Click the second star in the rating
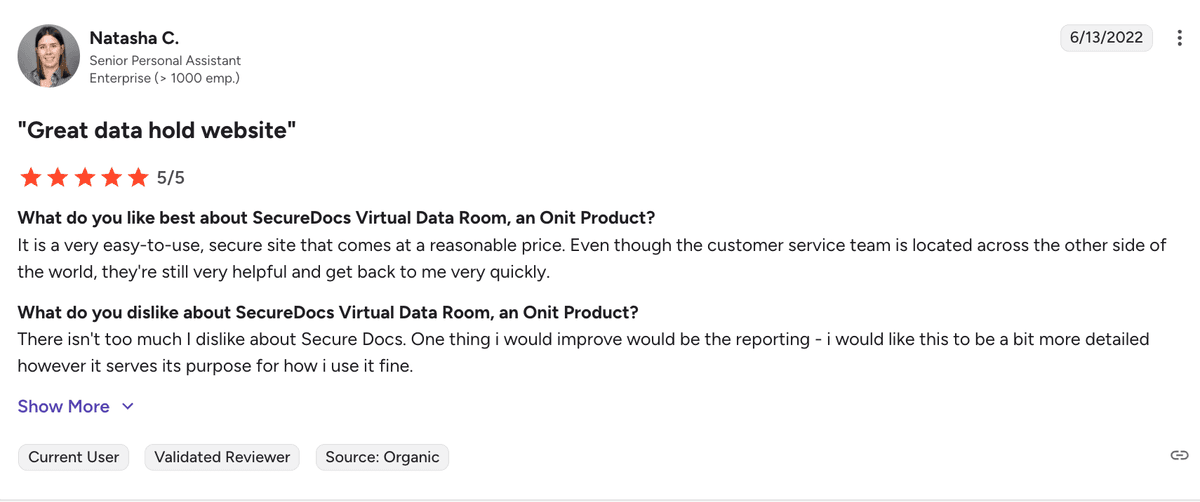This screenshot has width=1200, height=502. point(58,178)
